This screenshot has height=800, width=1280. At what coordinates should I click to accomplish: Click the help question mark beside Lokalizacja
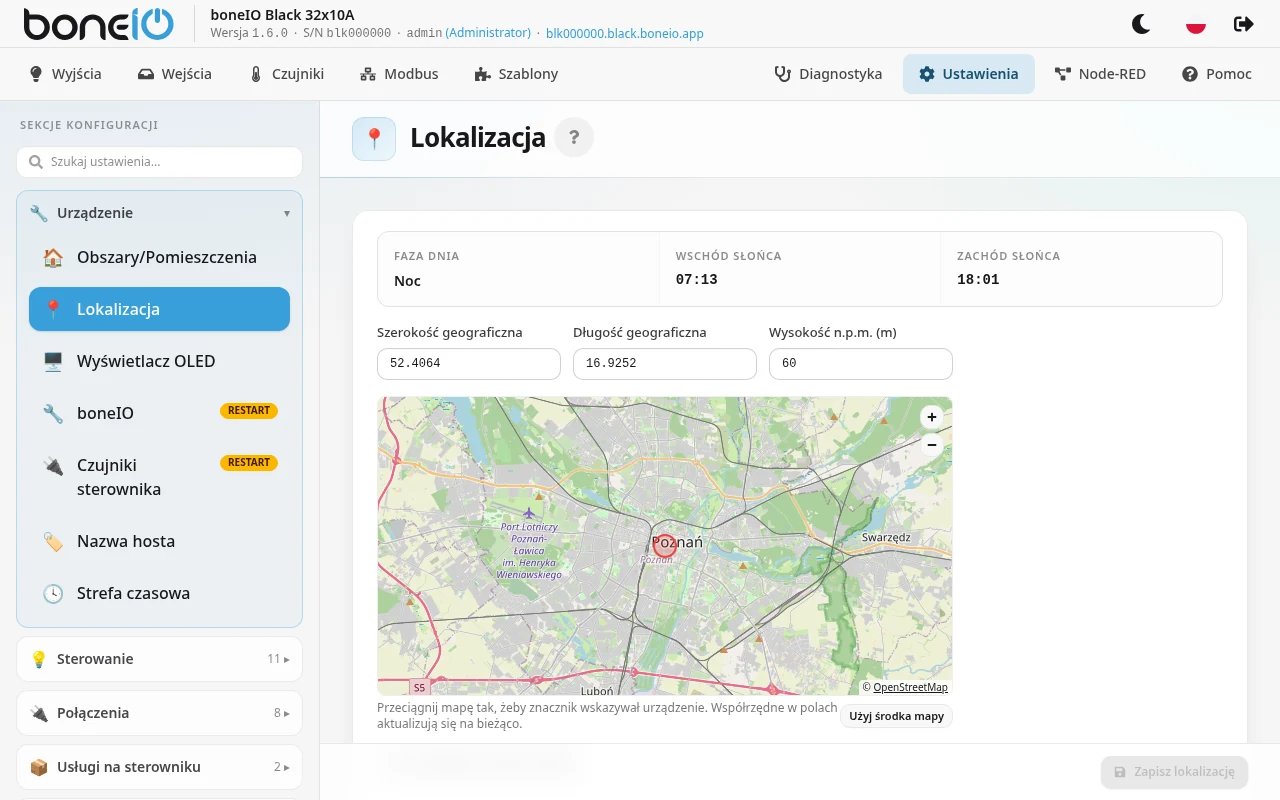tap(574, 138)
